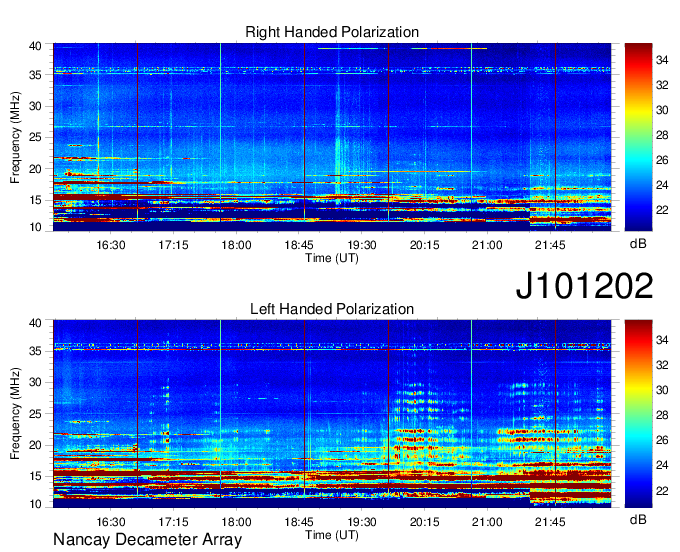Click the 21:00 tick label under the bottom plot
This screenshot has width=680, height=552.
[x=487, y=522]
